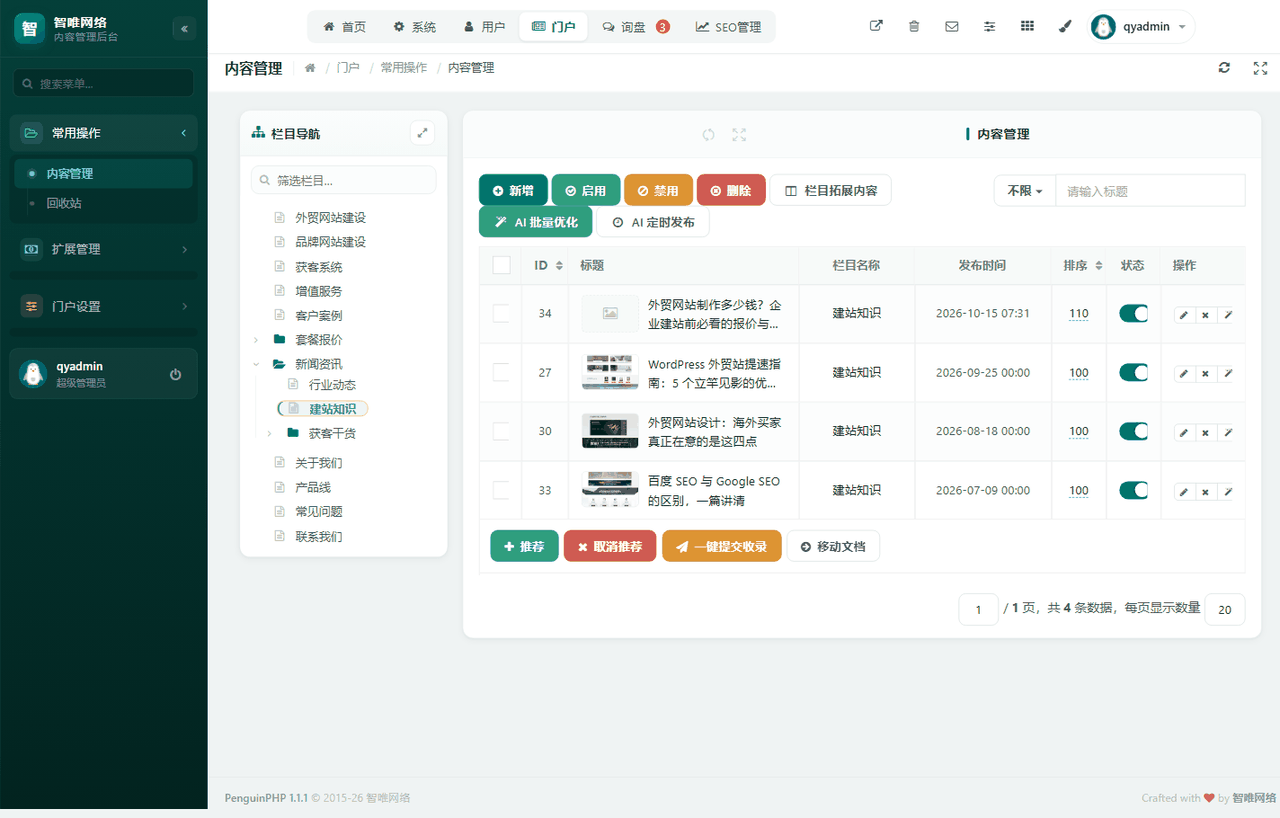Expand the 门户设置 sidebar menu
Image resolution: width=1280 pixels, height=818 pixels.
click(104, 306)
